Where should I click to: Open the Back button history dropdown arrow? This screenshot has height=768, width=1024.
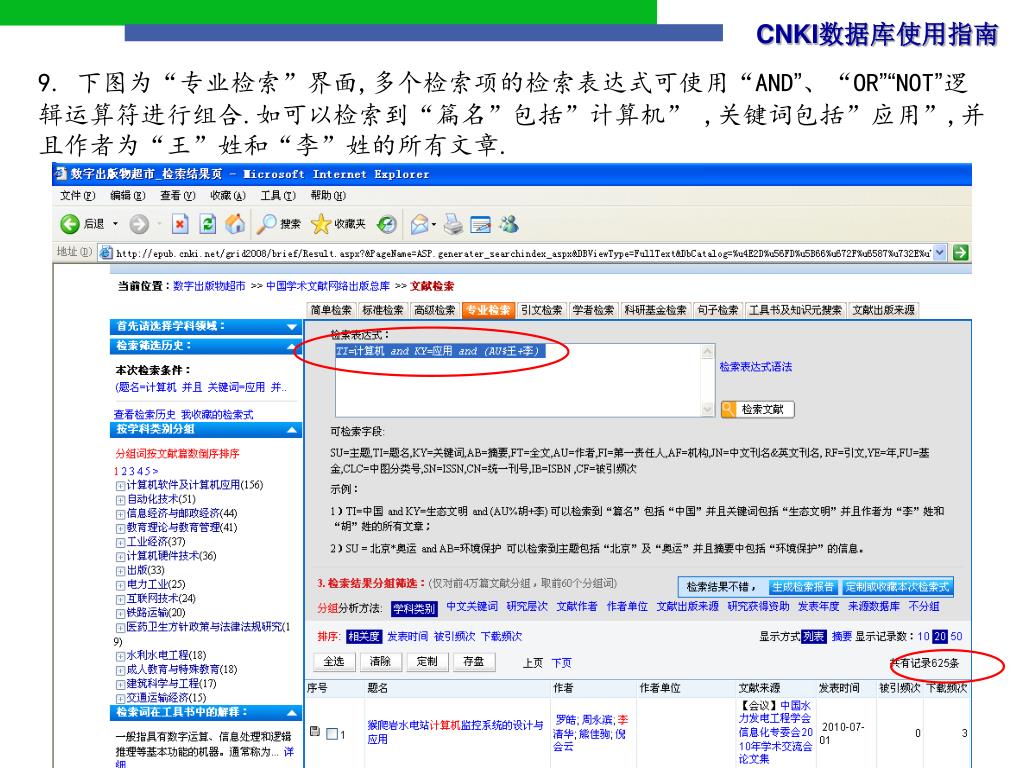(x=116, y=224)
